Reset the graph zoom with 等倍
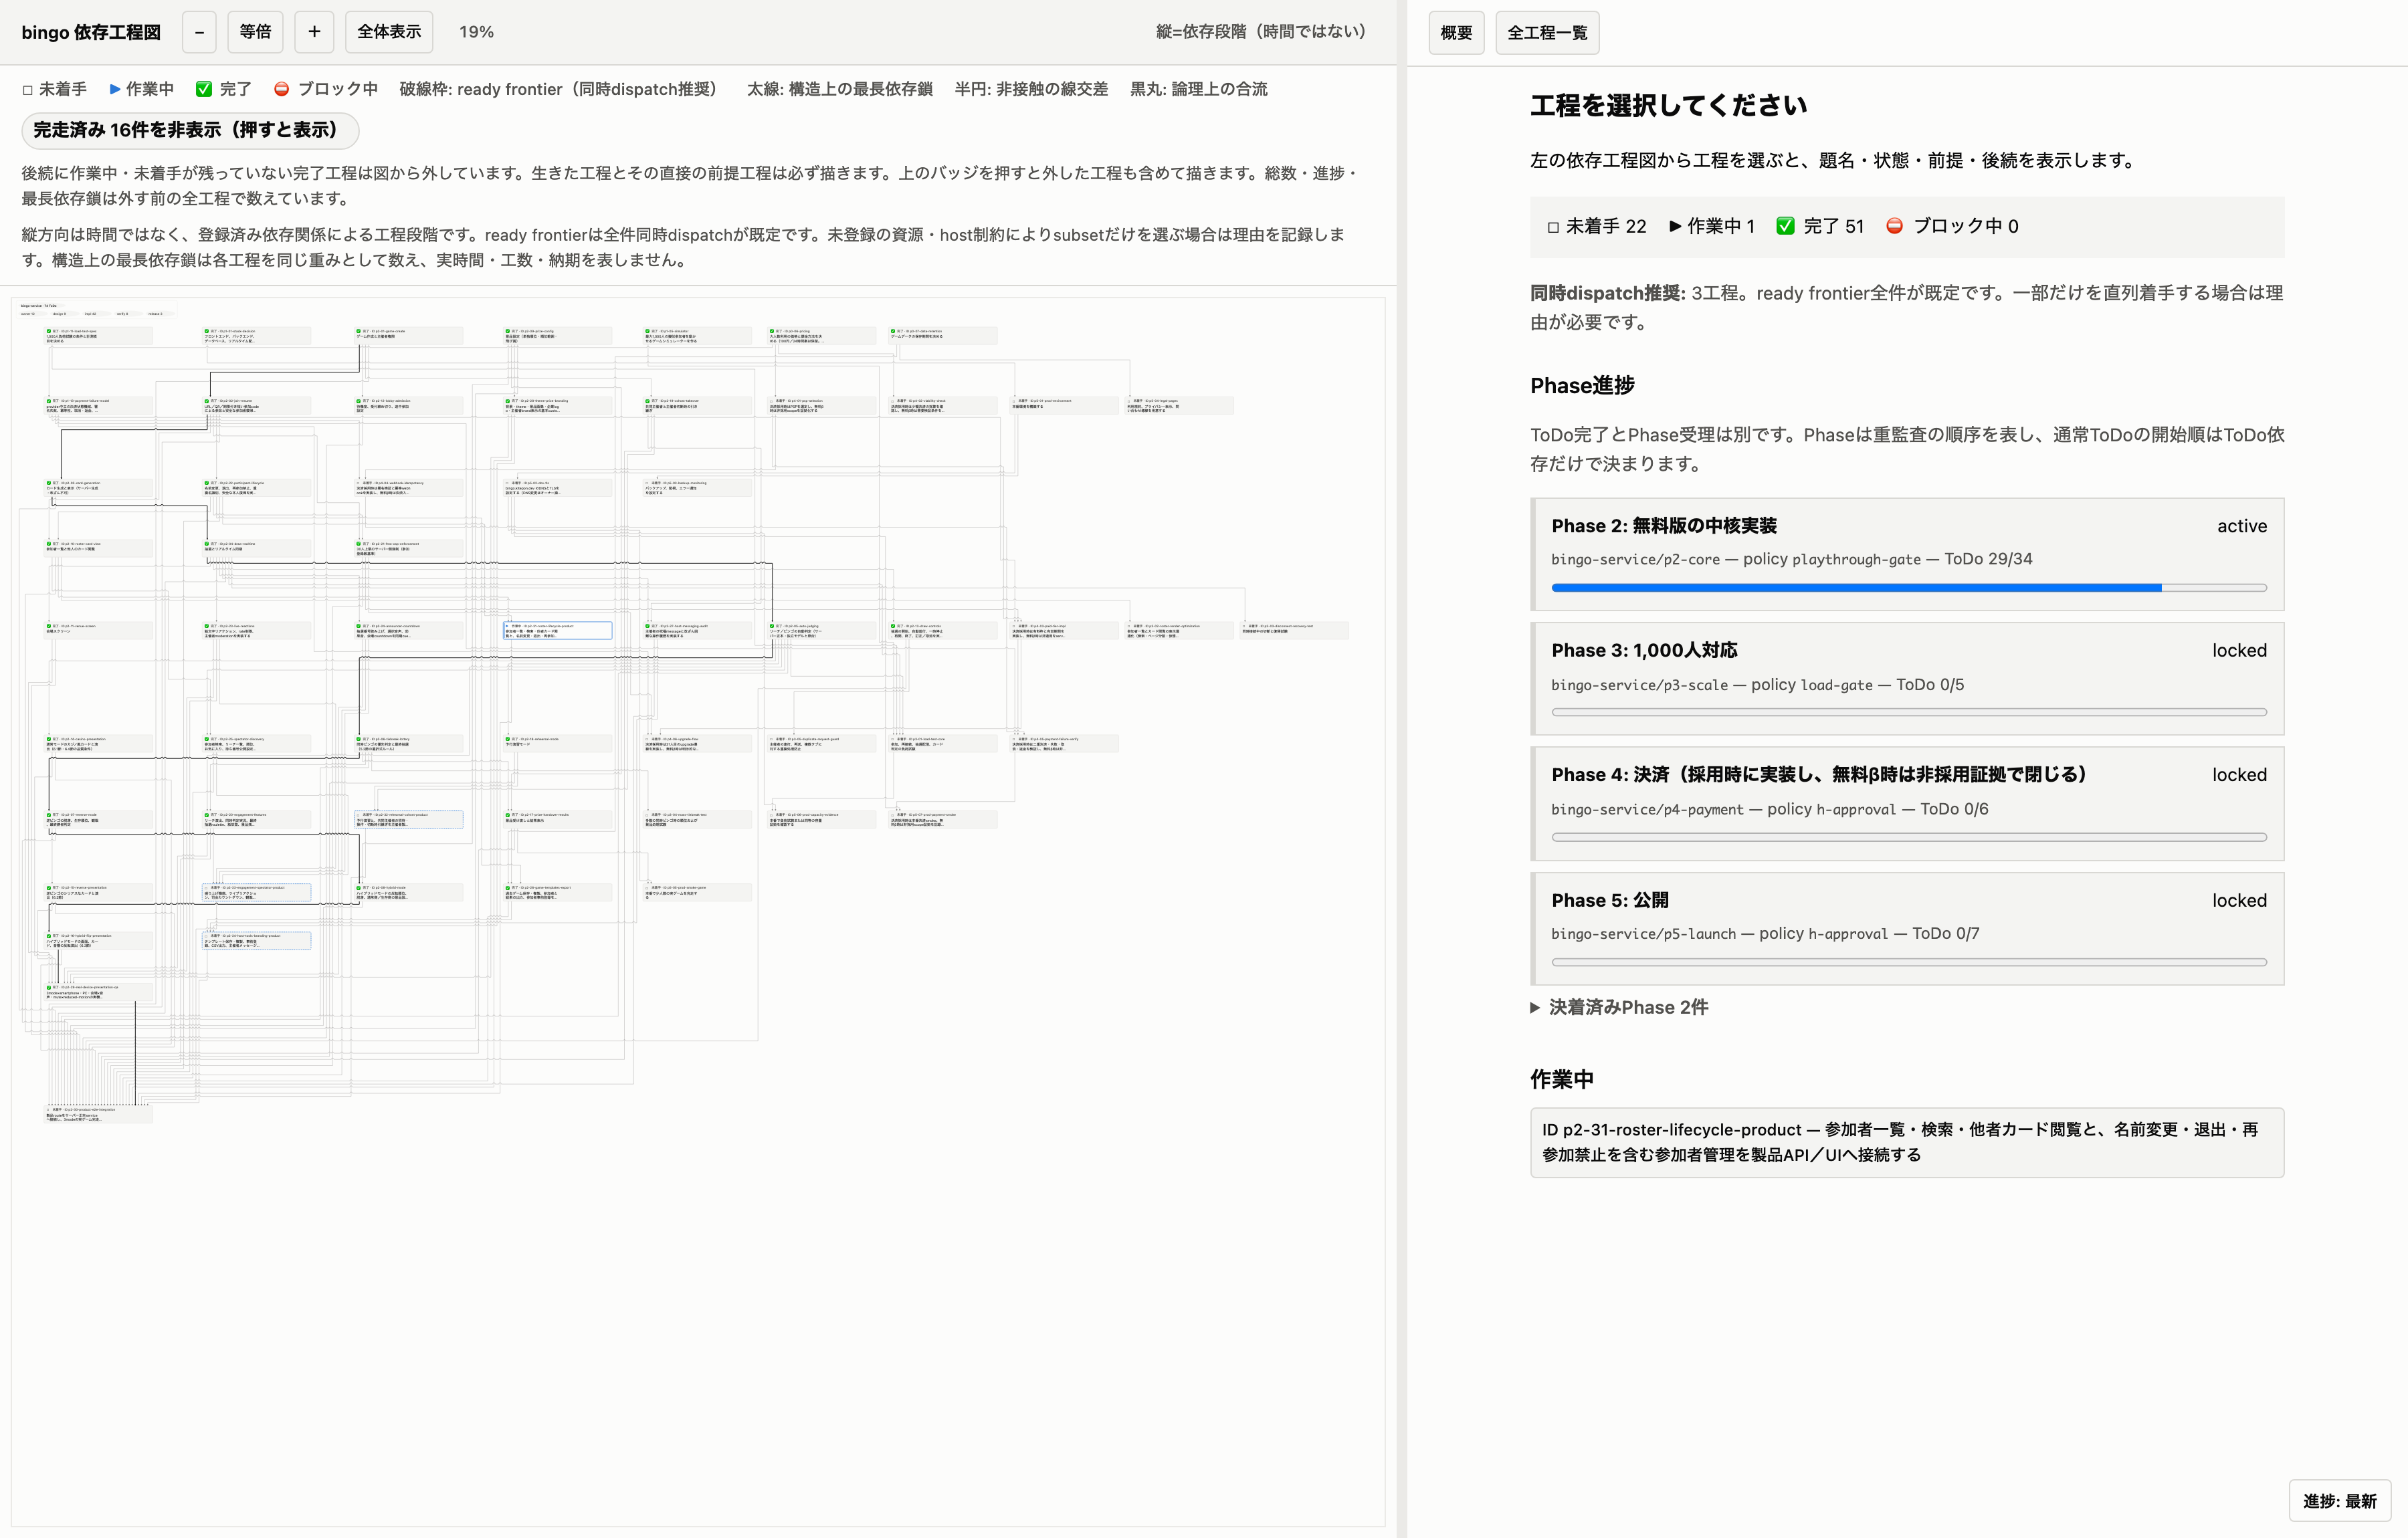Screen dimensions: 2408x1538 coord(255,32)
